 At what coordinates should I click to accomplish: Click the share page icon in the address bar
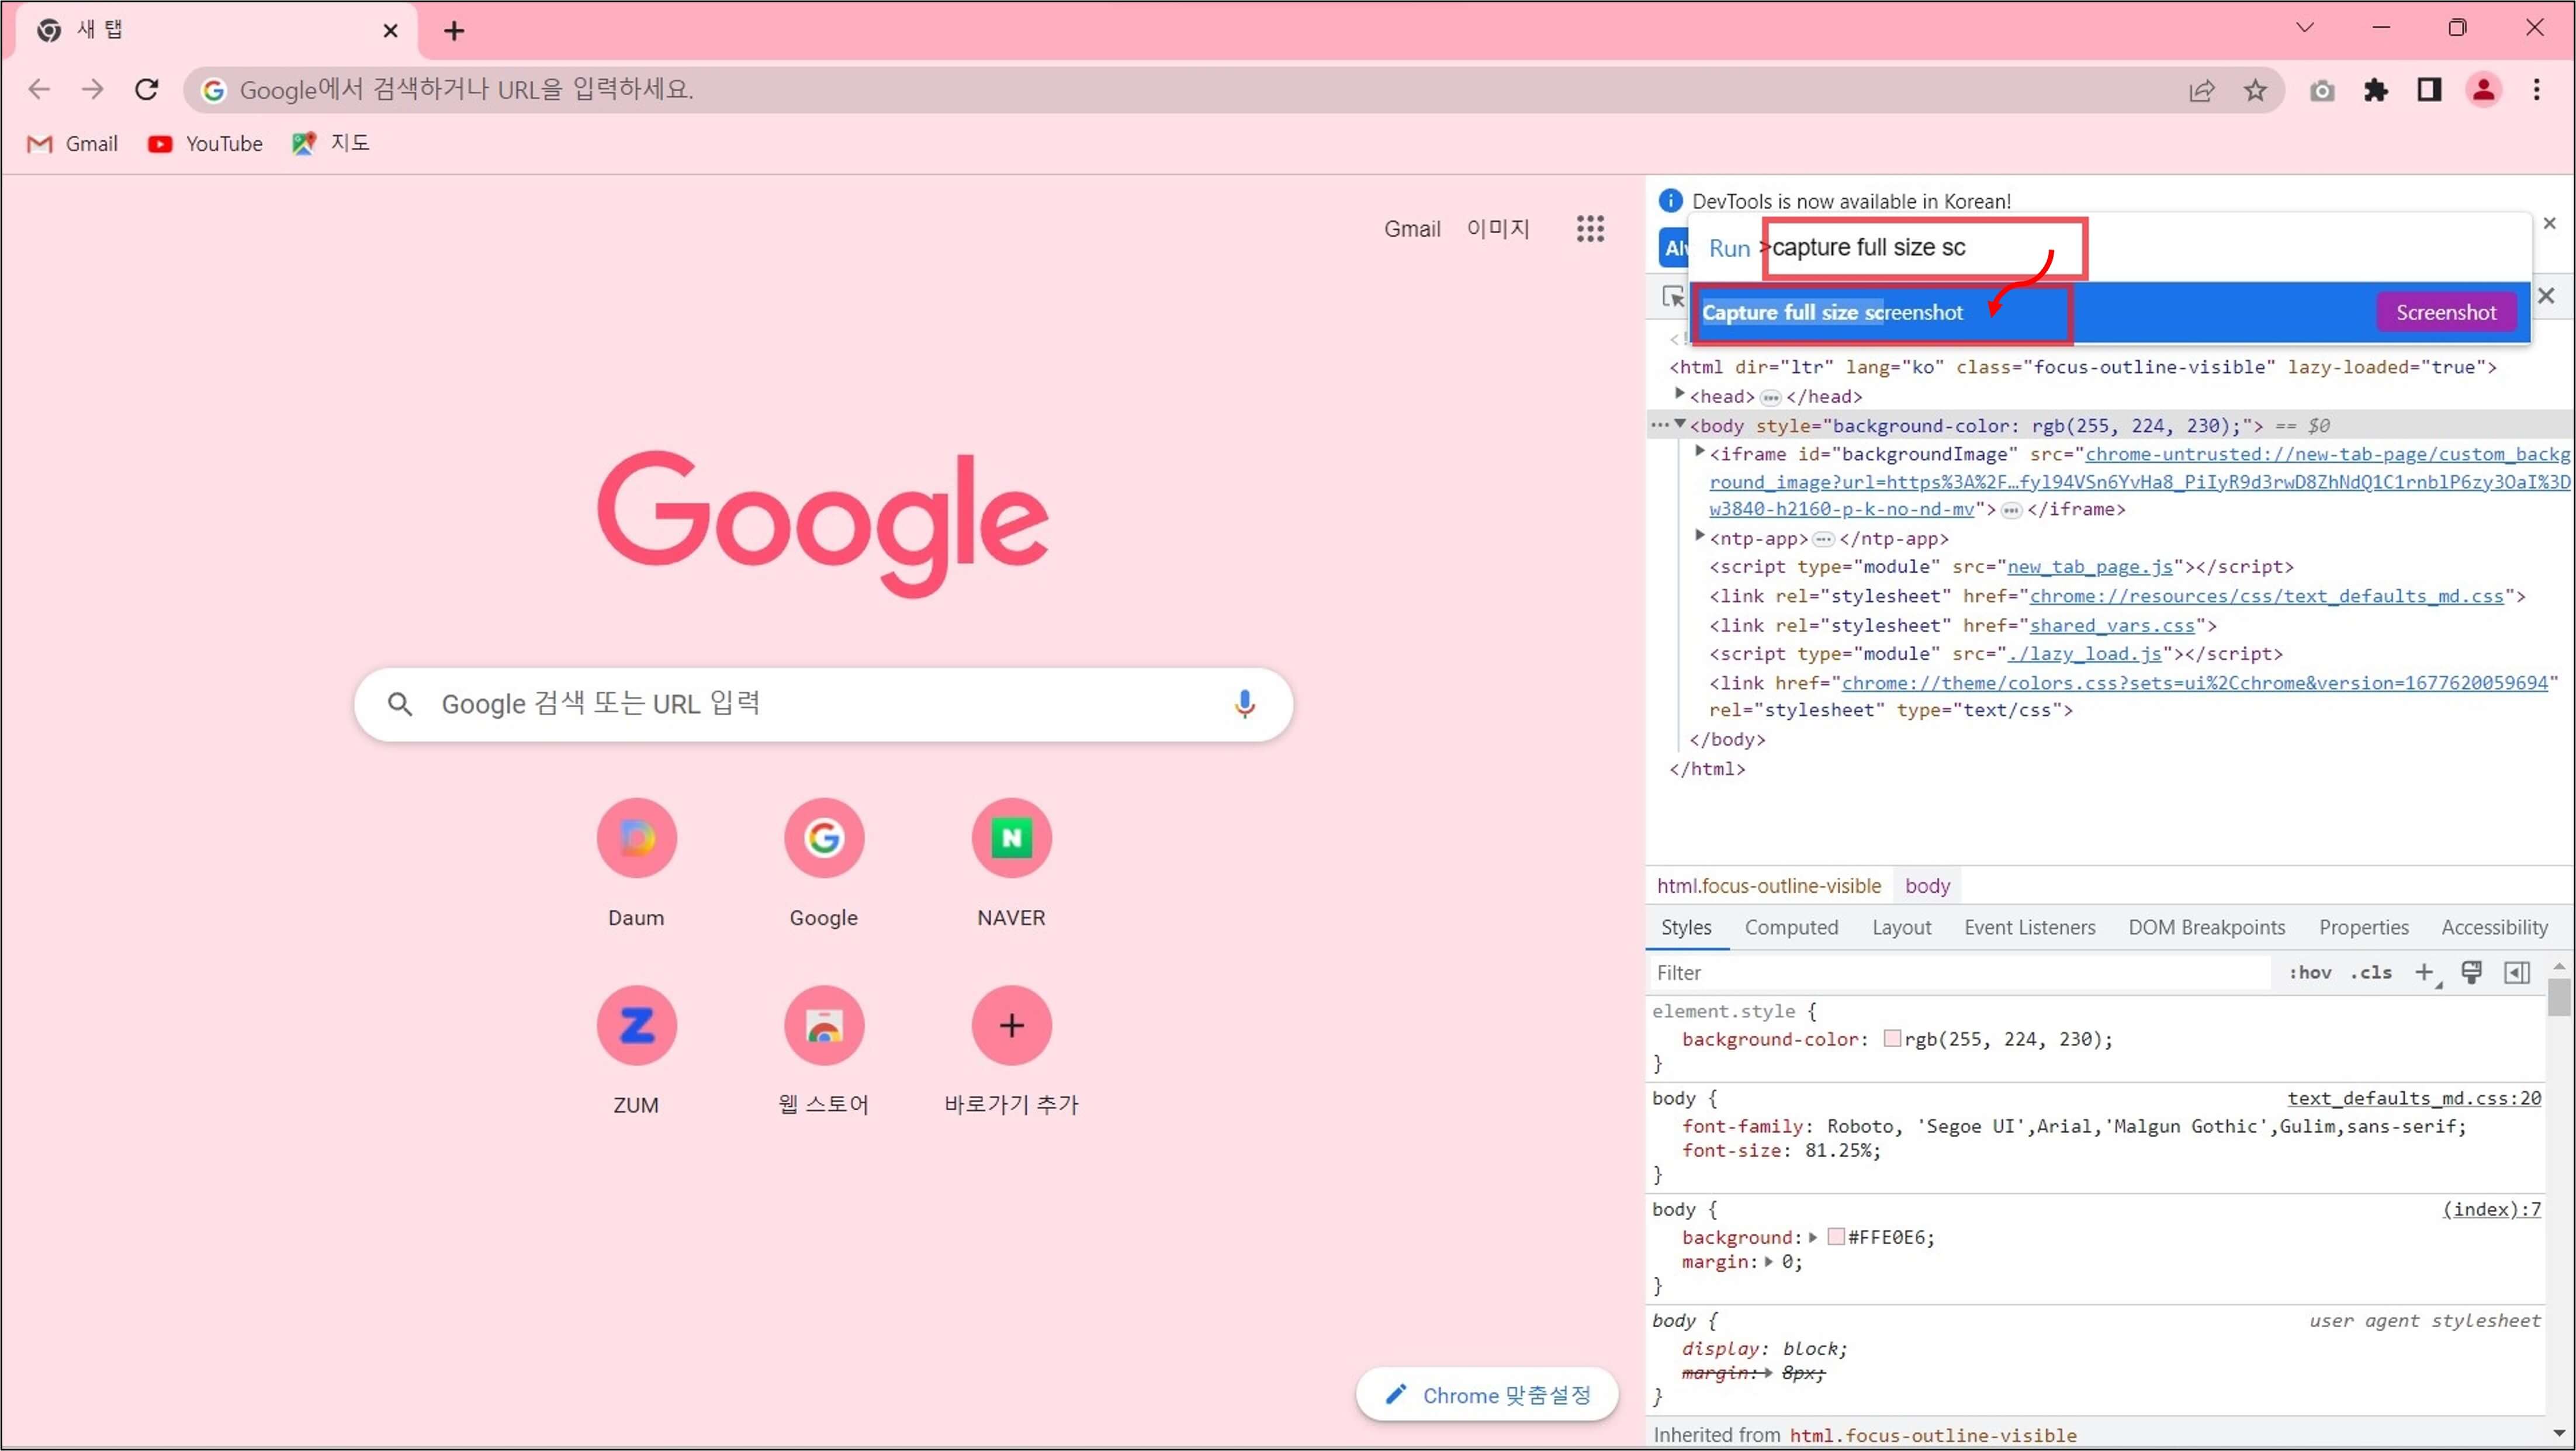pos(2201,90)
